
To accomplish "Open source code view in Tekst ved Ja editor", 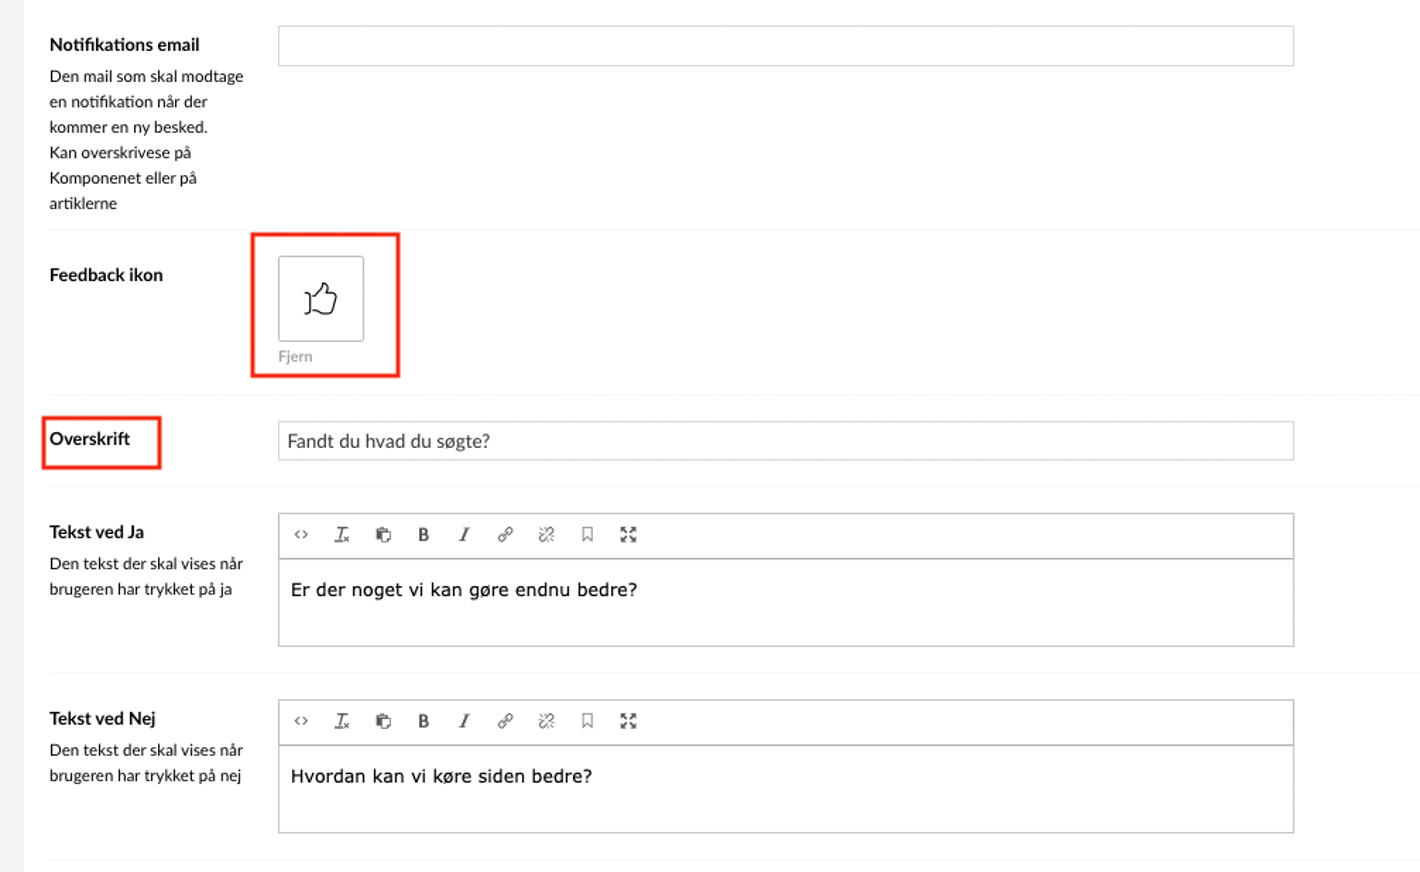I will click(301, 535).
